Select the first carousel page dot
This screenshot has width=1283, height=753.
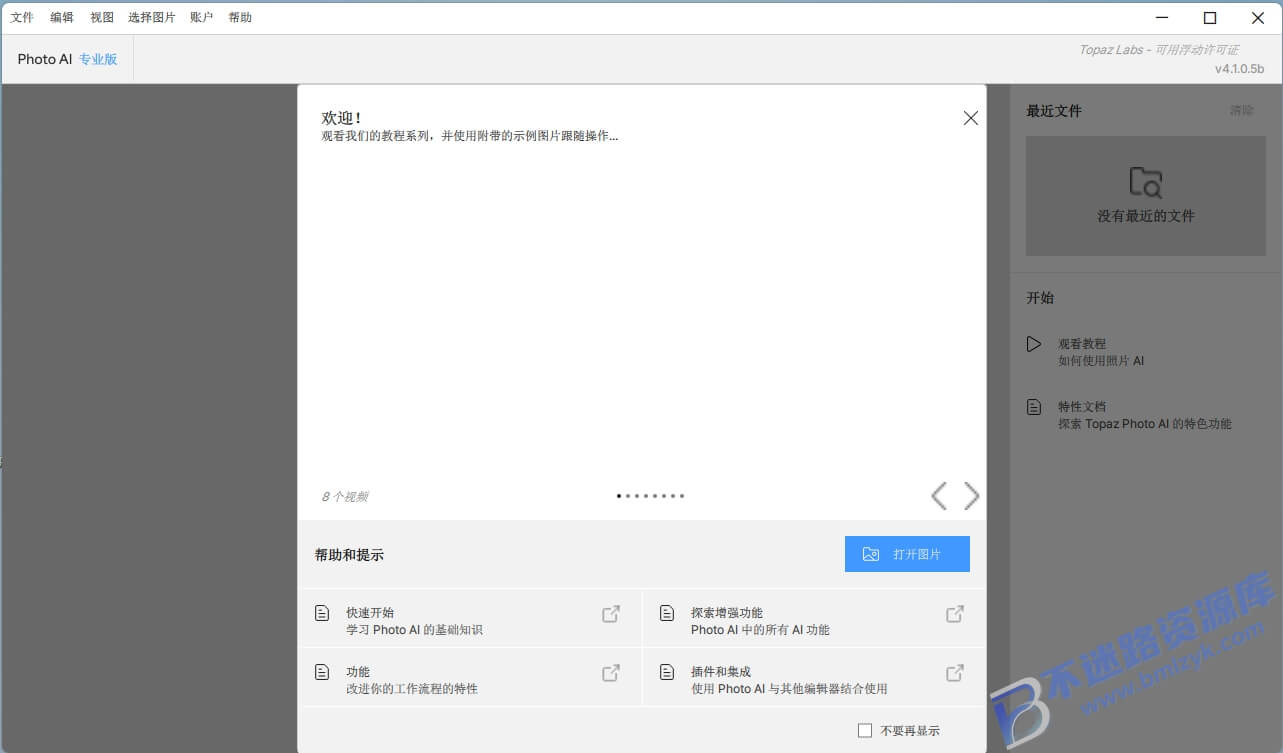[619, 496]
